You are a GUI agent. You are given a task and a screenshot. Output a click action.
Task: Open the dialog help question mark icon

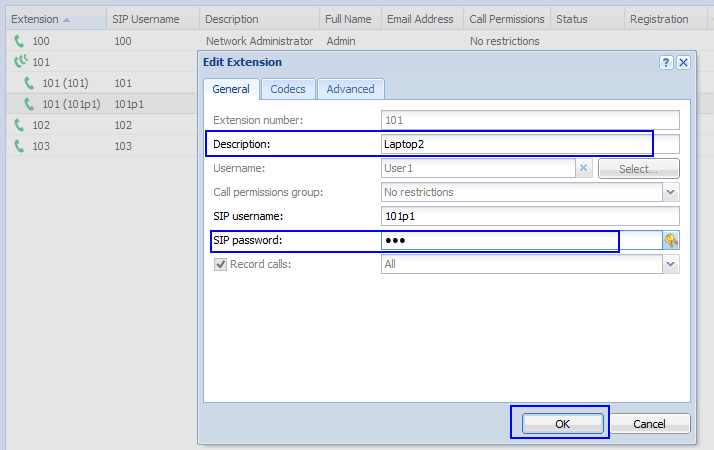coord(666,62)
